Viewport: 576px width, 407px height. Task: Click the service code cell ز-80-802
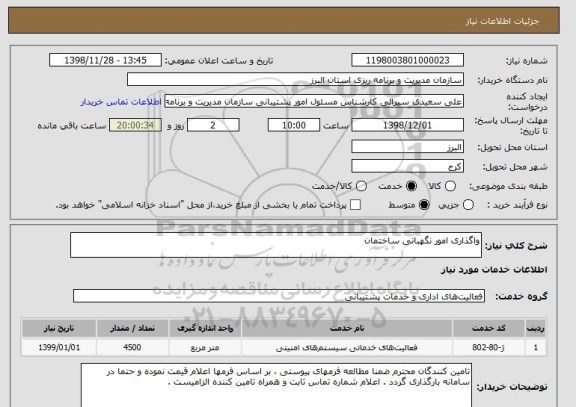[x=489, y=347]
